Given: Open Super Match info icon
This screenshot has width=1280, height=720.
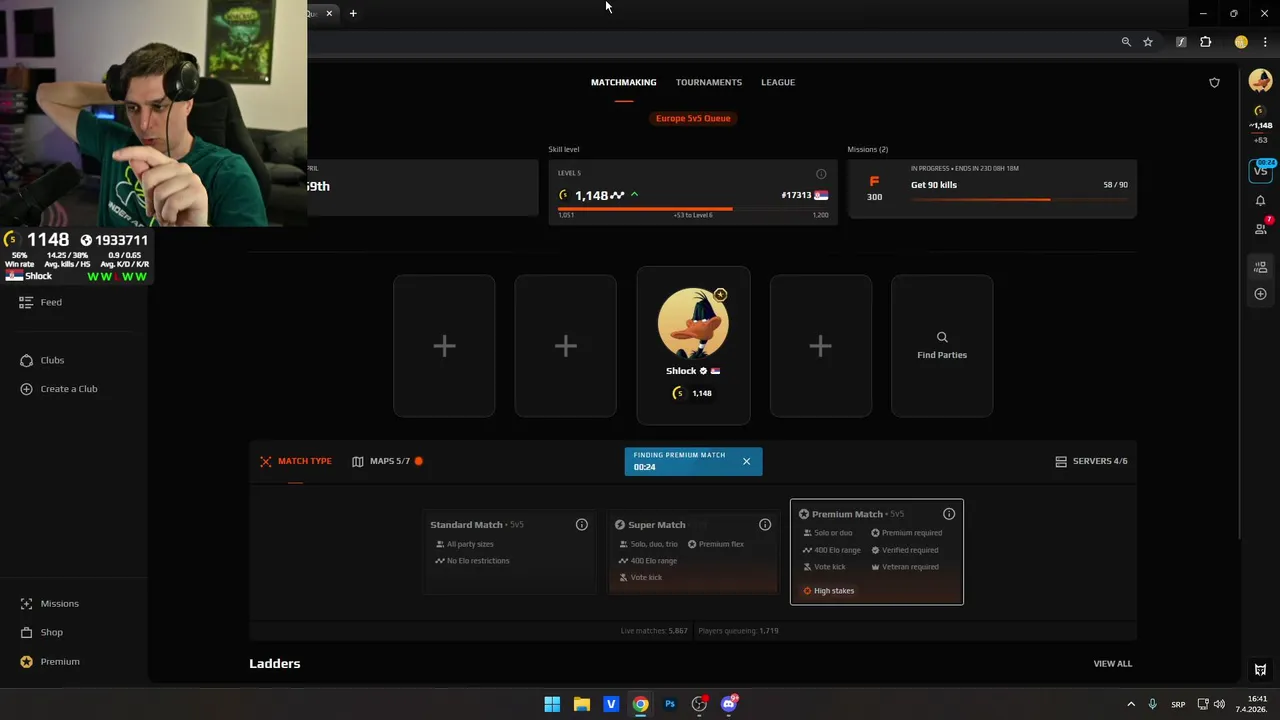Looking at the screenshot, I should tap(765, 525).
